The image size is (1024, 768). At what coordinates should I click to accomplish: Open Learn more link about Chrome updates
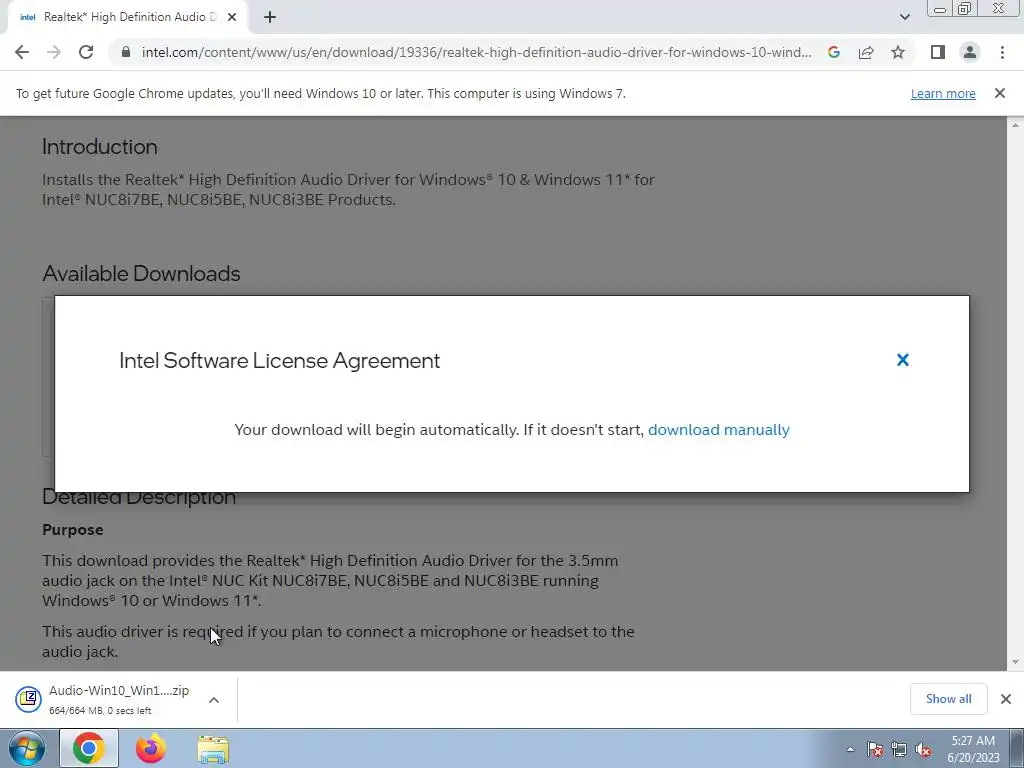pyautogui.click(x=943, y=93)
